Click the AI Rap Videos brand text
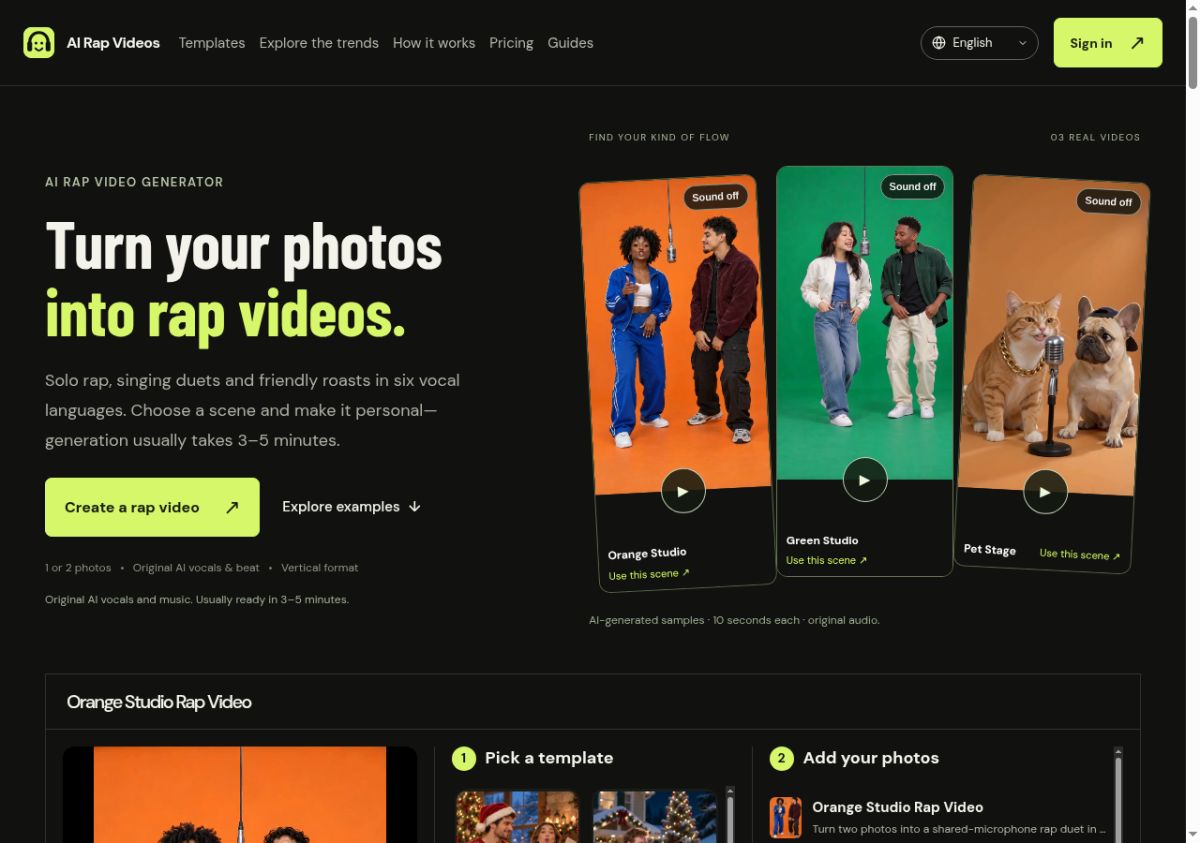Image resolution: width=1200 pixels, height=843 pixels. coord(113,43)
